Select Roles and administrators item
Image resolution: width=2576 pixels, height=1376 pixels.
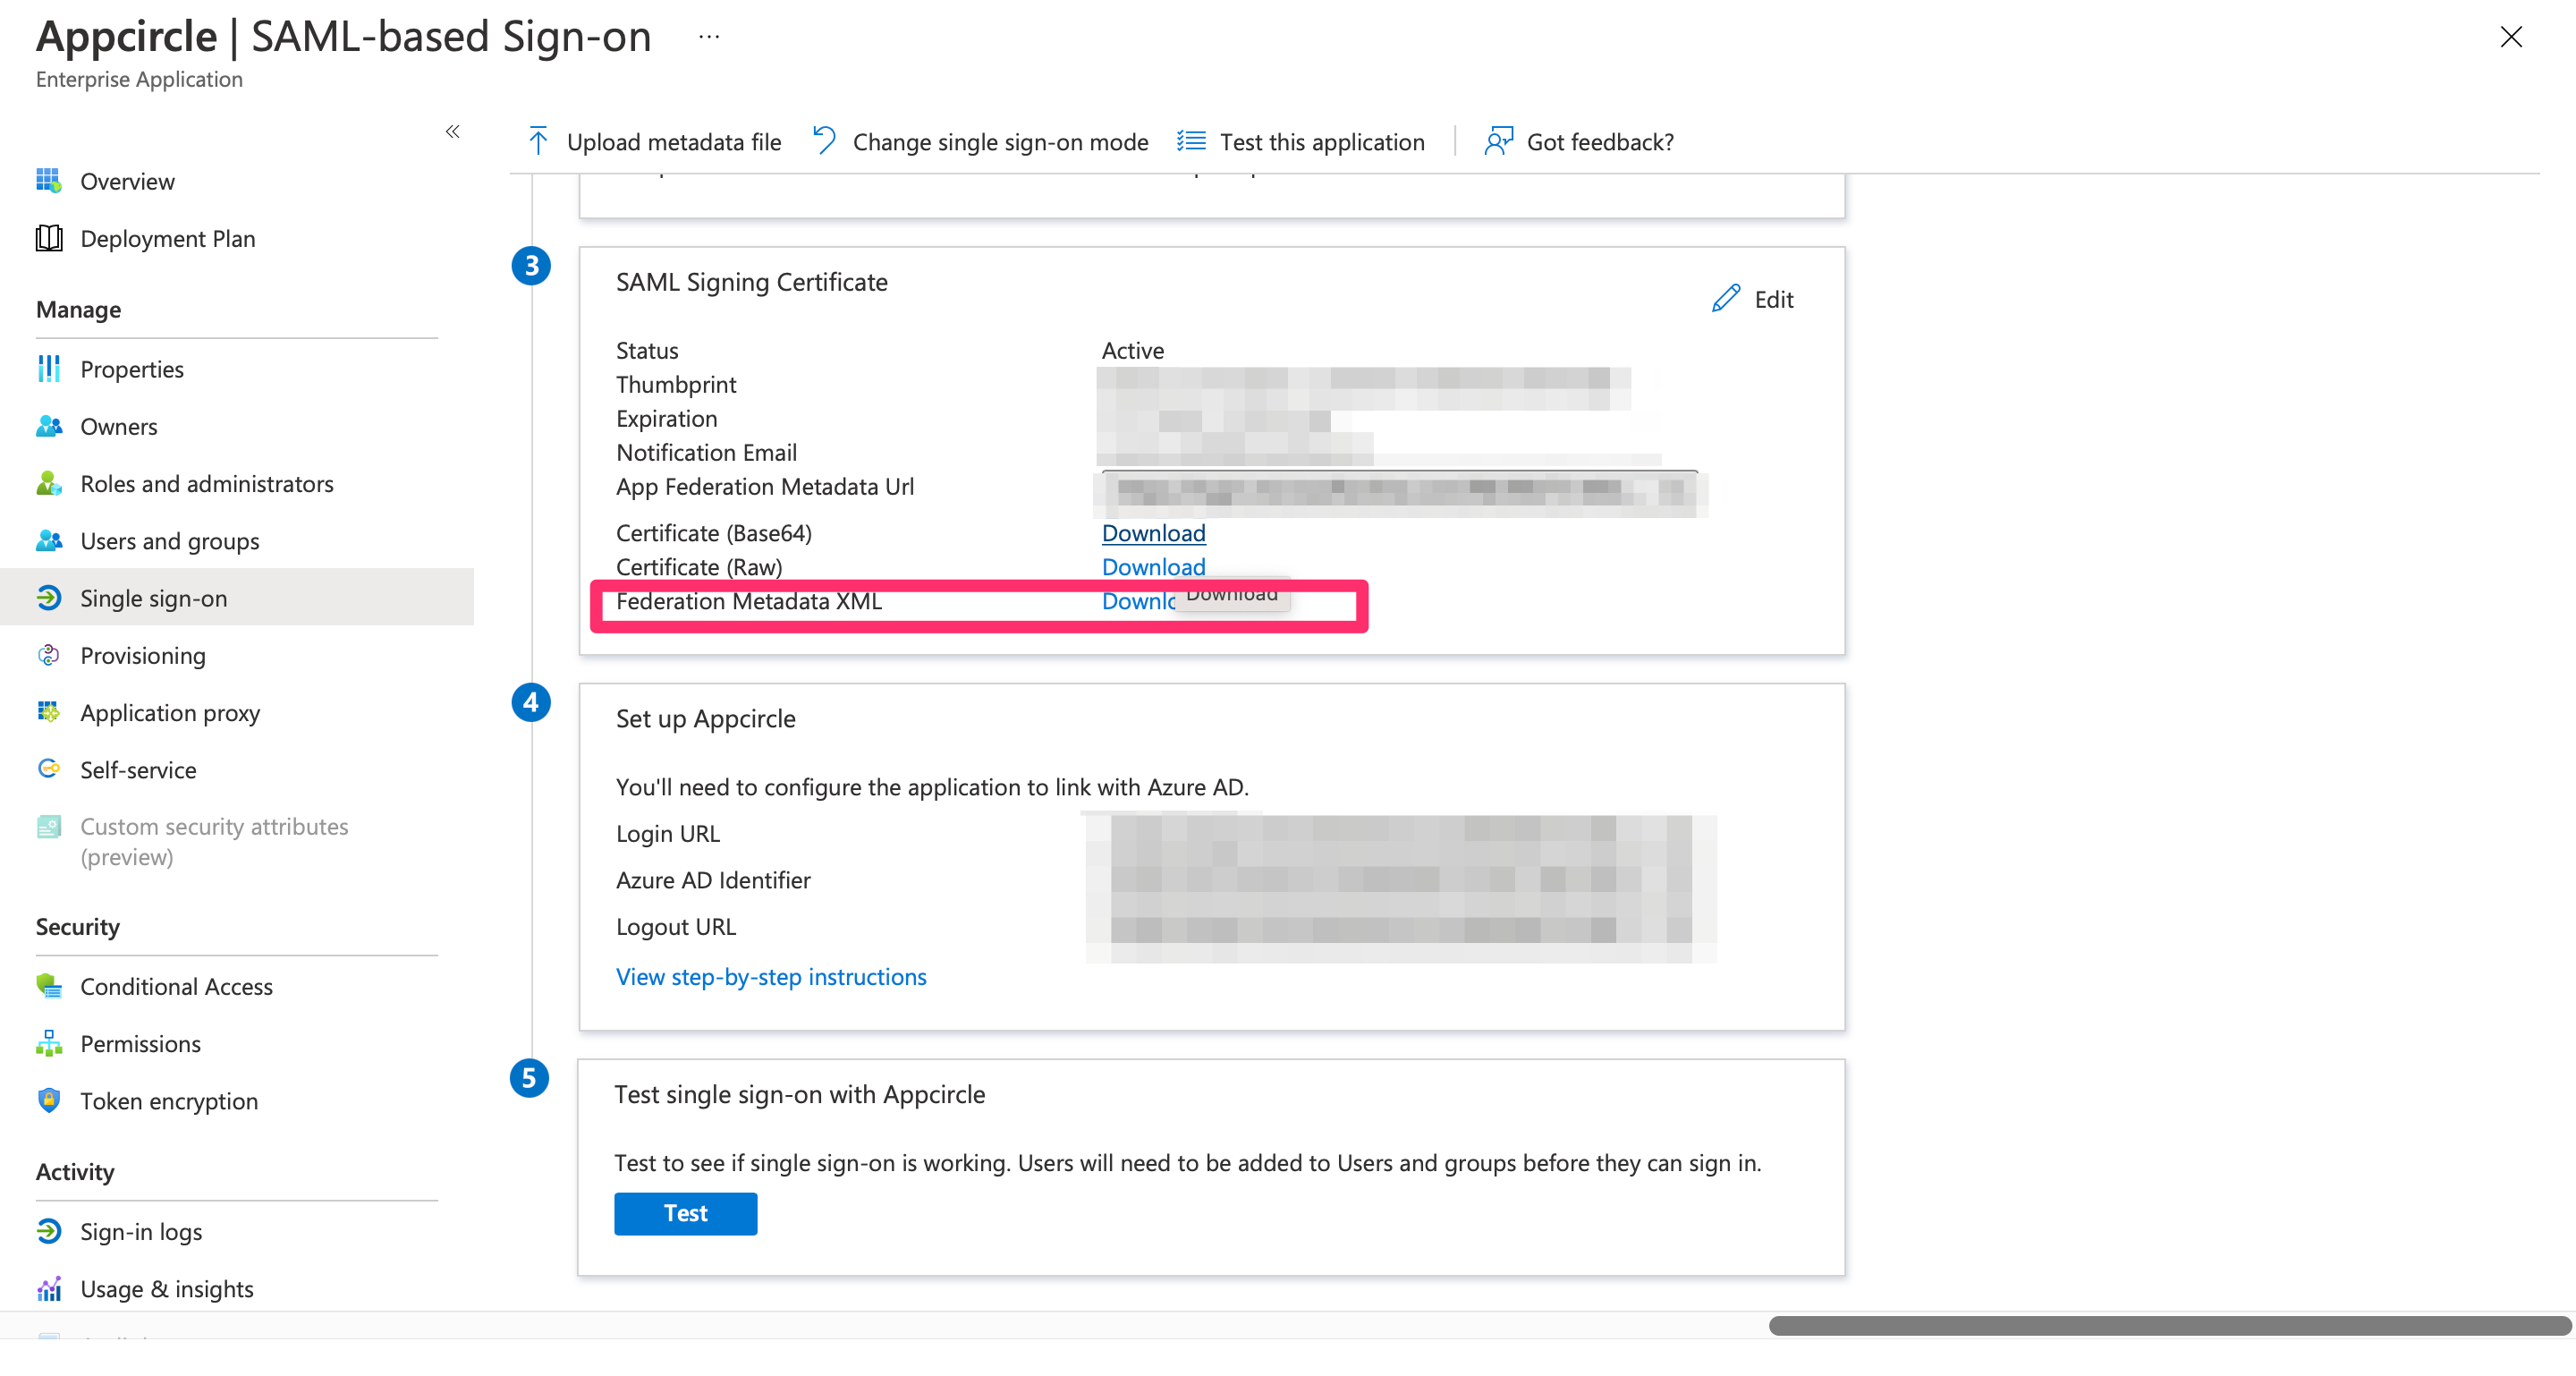click(207, 483)
